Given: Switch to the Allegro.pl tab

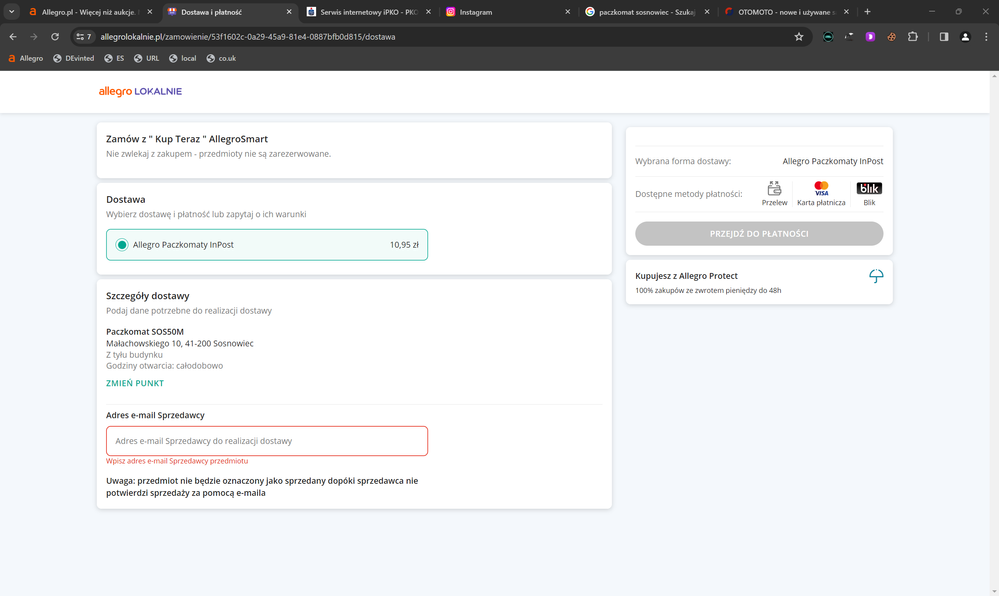Looking at the screenshot, I should point(89,11).
